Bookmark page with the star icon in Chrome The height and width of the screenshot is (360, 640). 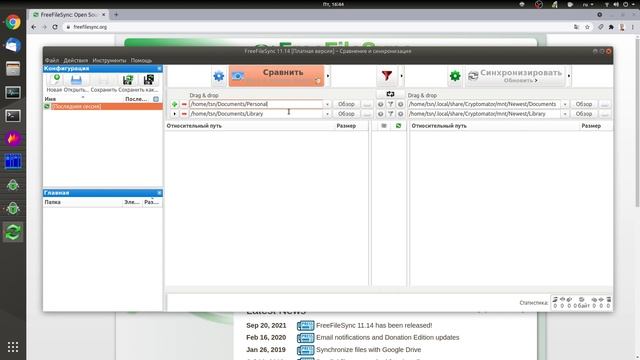[587, 27]
